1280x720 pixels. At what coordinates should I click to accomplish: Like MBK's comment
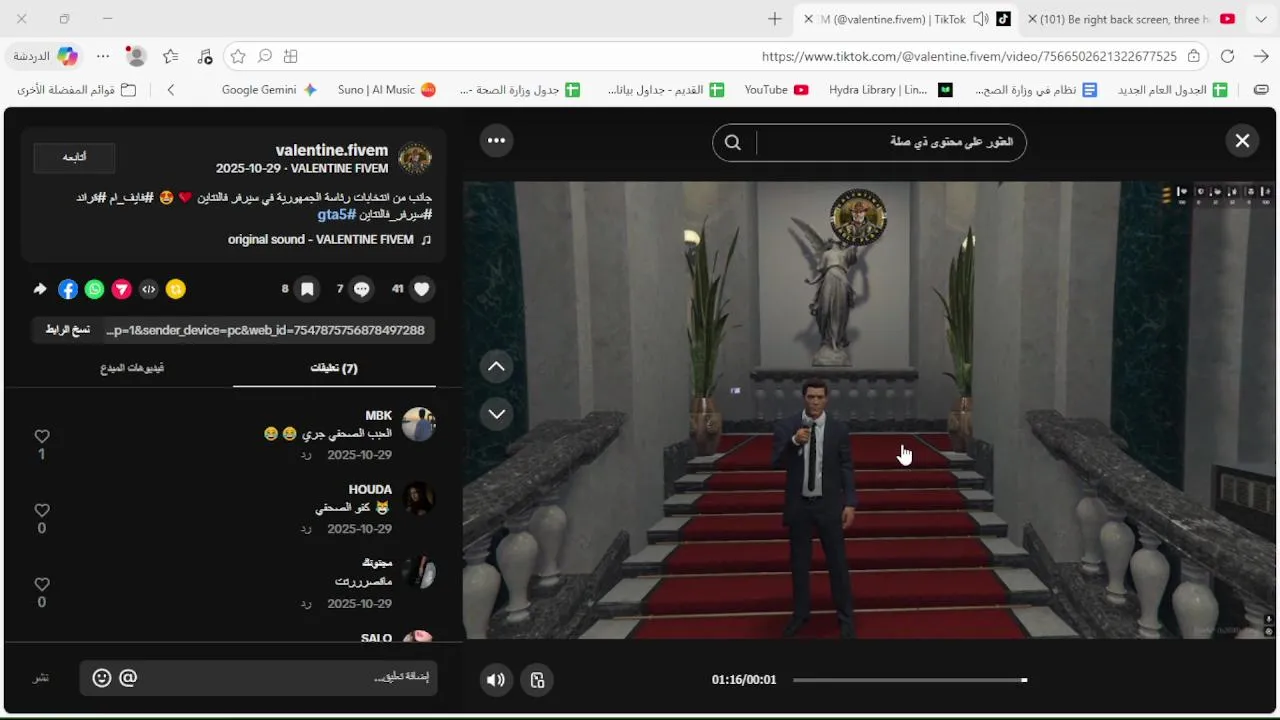(42, 437)
